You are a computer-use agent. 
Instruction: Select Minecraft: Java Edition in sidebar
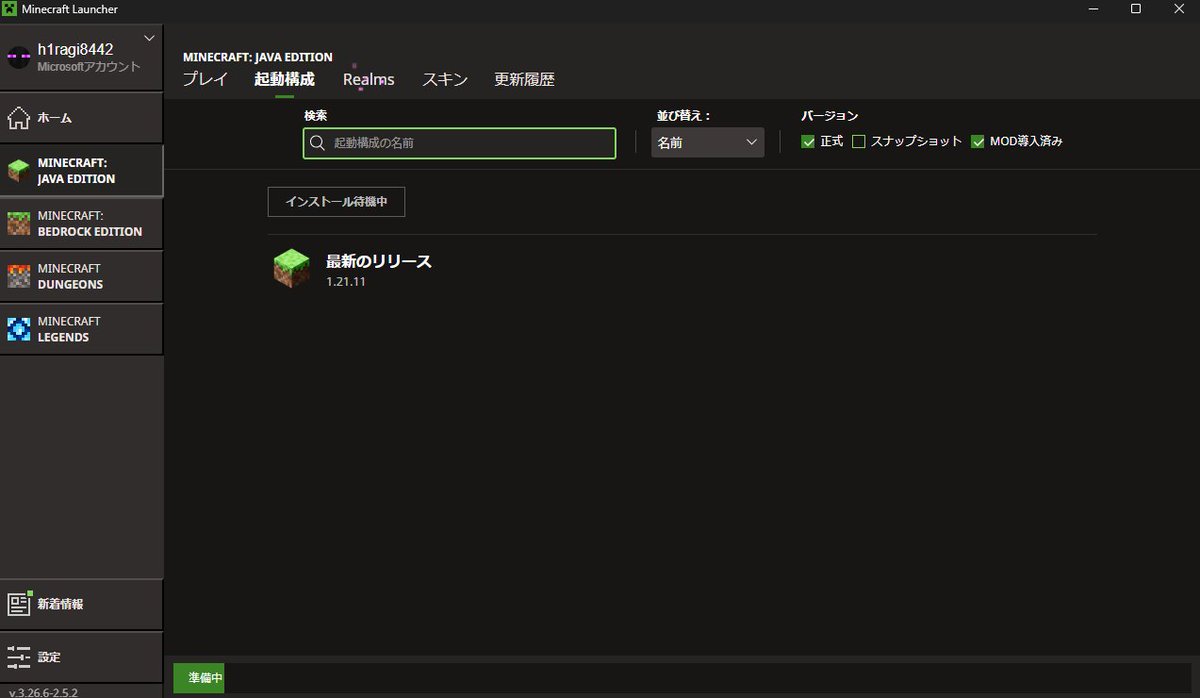point(81,170)
